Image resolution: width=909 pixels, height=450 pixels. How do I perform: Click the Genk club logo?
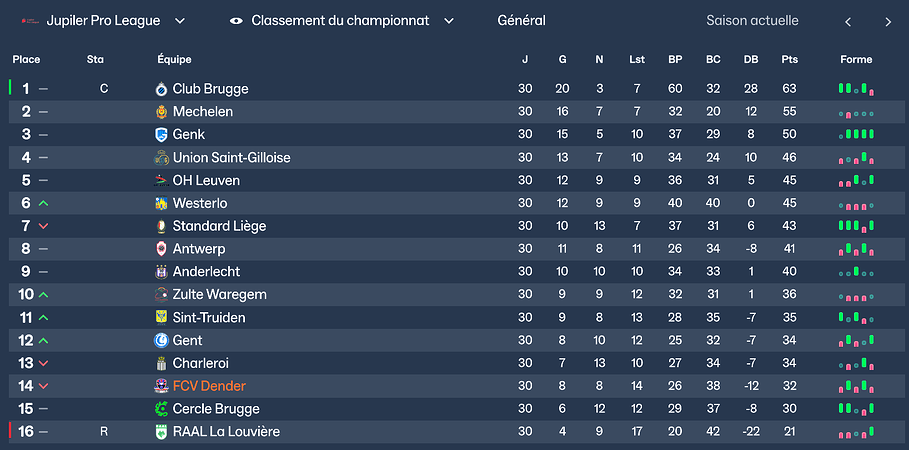[x=161, y=135]
